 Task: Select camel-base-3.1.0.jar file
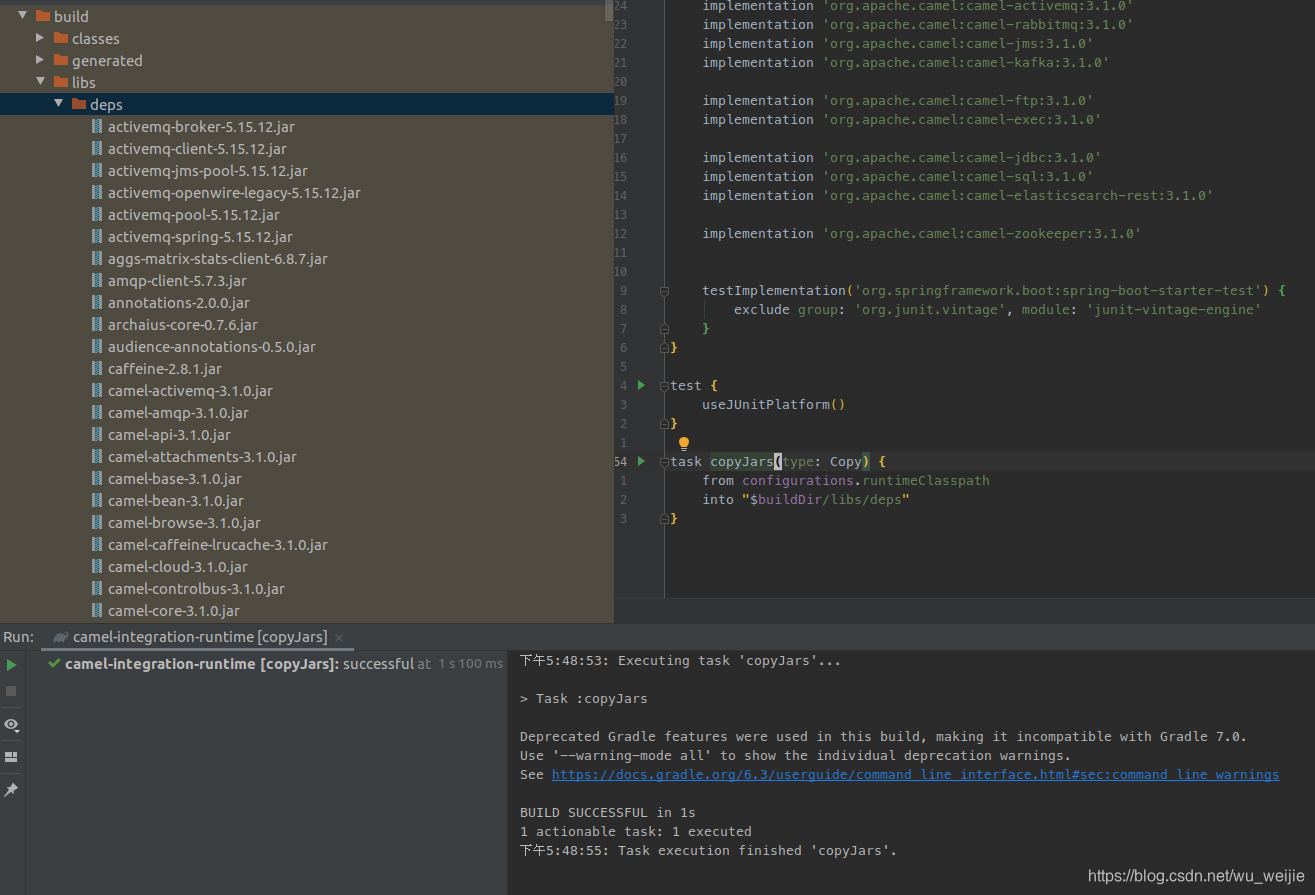[175, 479]
